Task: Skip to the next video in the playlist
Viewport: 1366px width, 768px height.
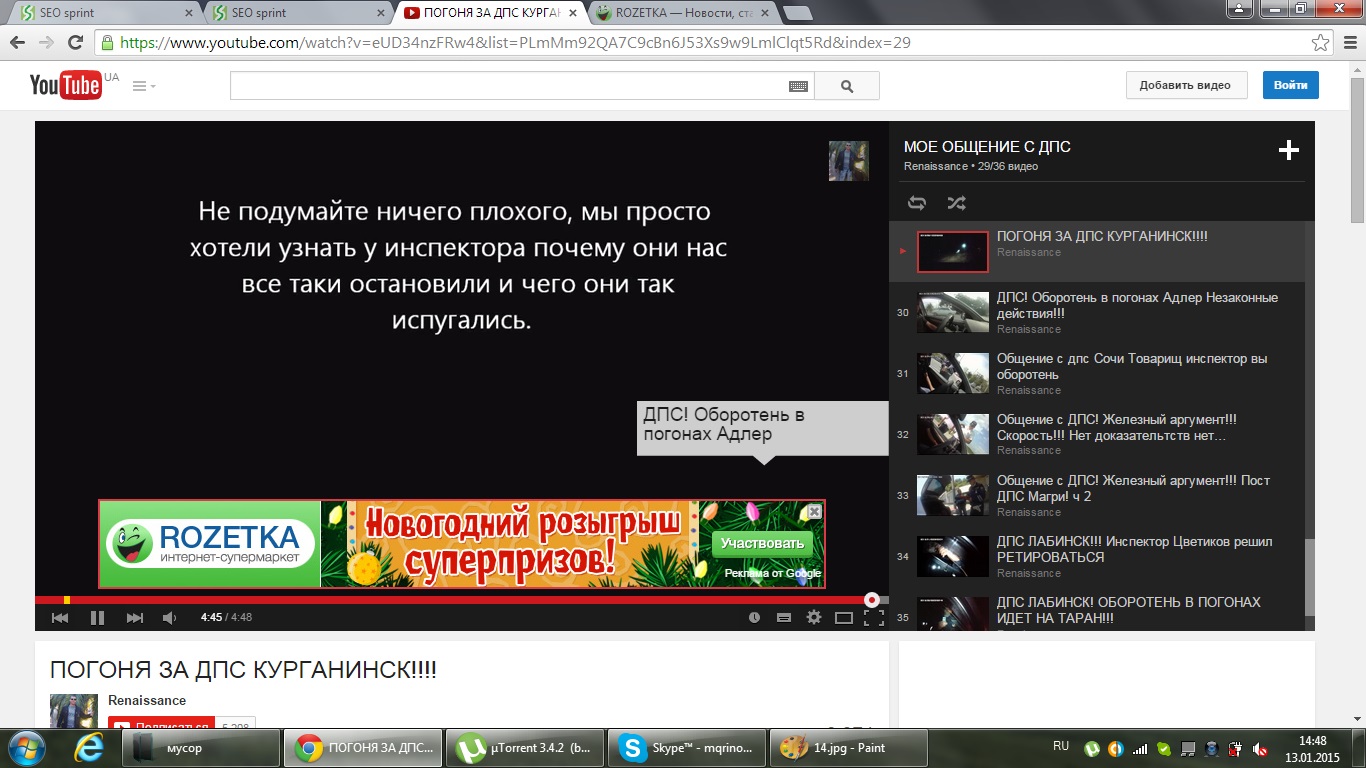Action: [135, 618]
